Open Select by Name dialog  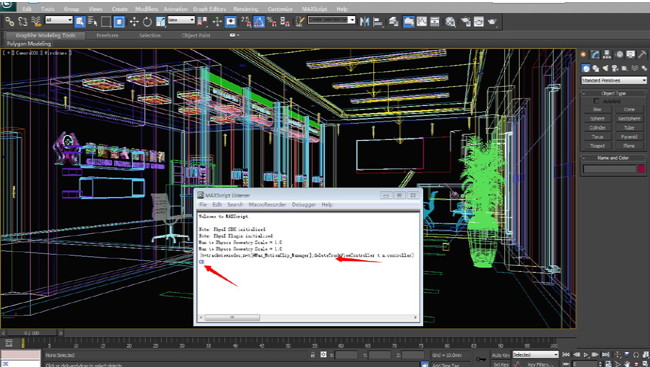pos(92,22)
